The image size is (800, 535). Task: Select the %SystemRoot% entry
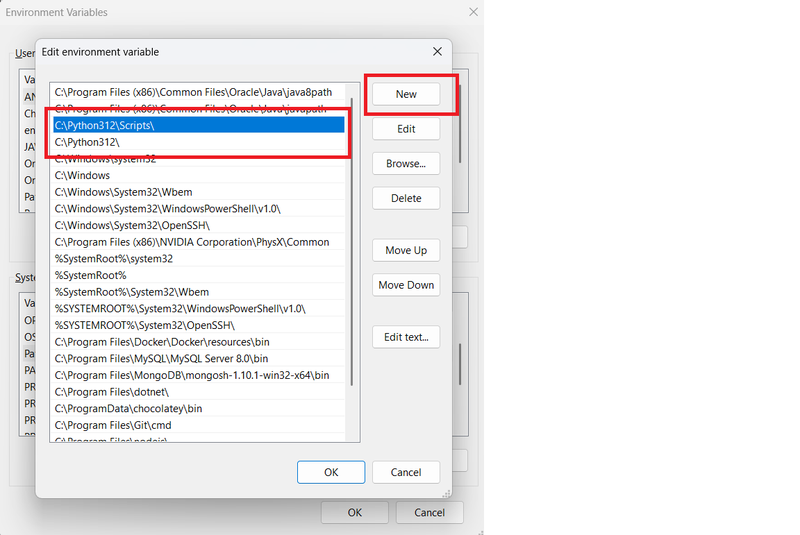(199, 275)
